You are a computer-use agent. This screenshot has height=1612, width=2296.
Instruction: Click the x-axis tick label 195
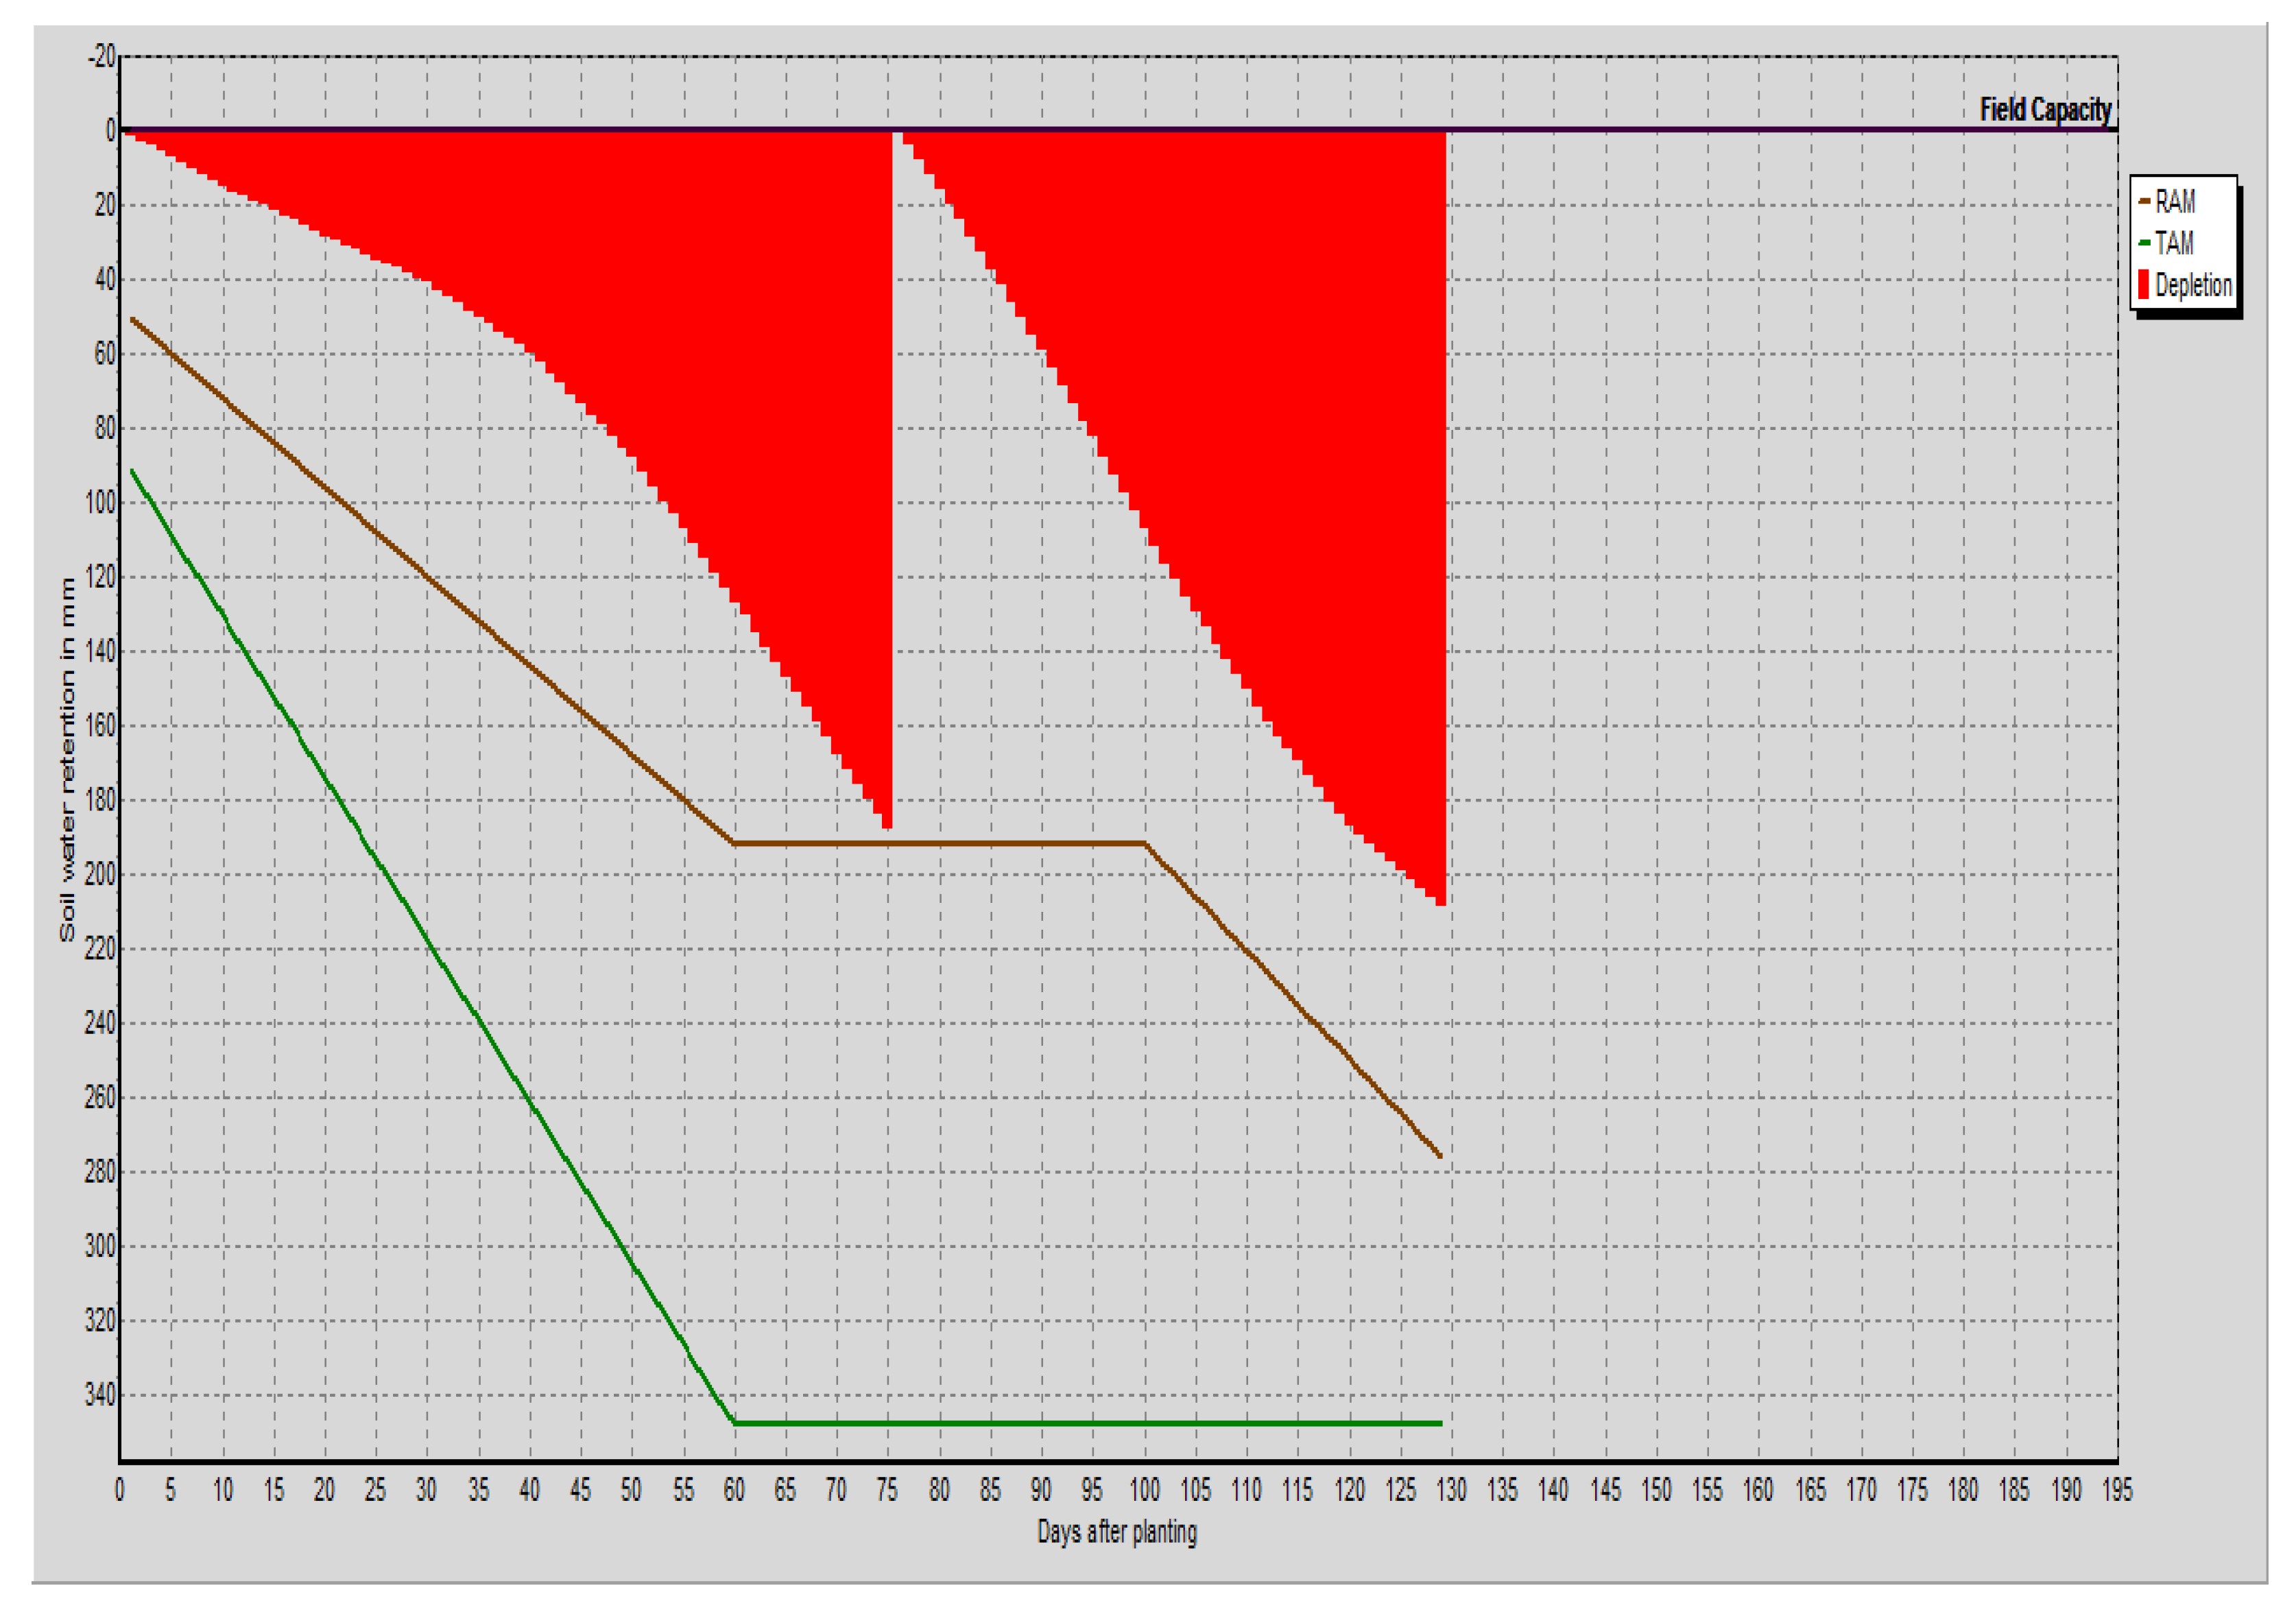pos(2116,1490)
